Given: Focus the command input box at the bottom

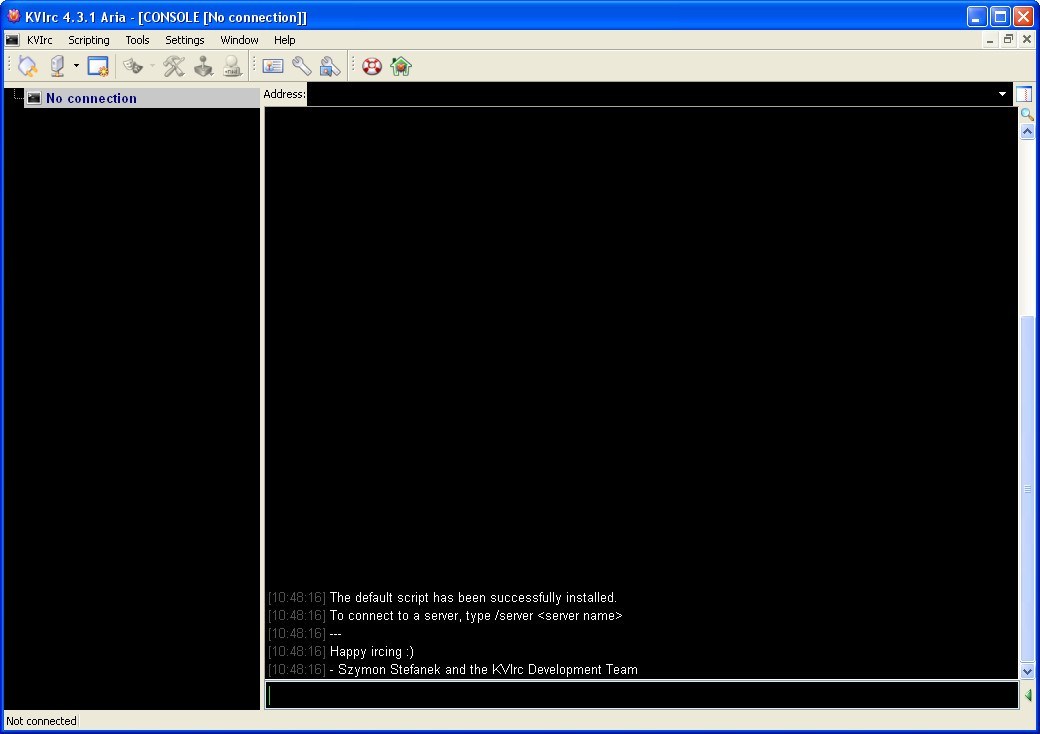Looking at the screenshot, I should point(641,695).
